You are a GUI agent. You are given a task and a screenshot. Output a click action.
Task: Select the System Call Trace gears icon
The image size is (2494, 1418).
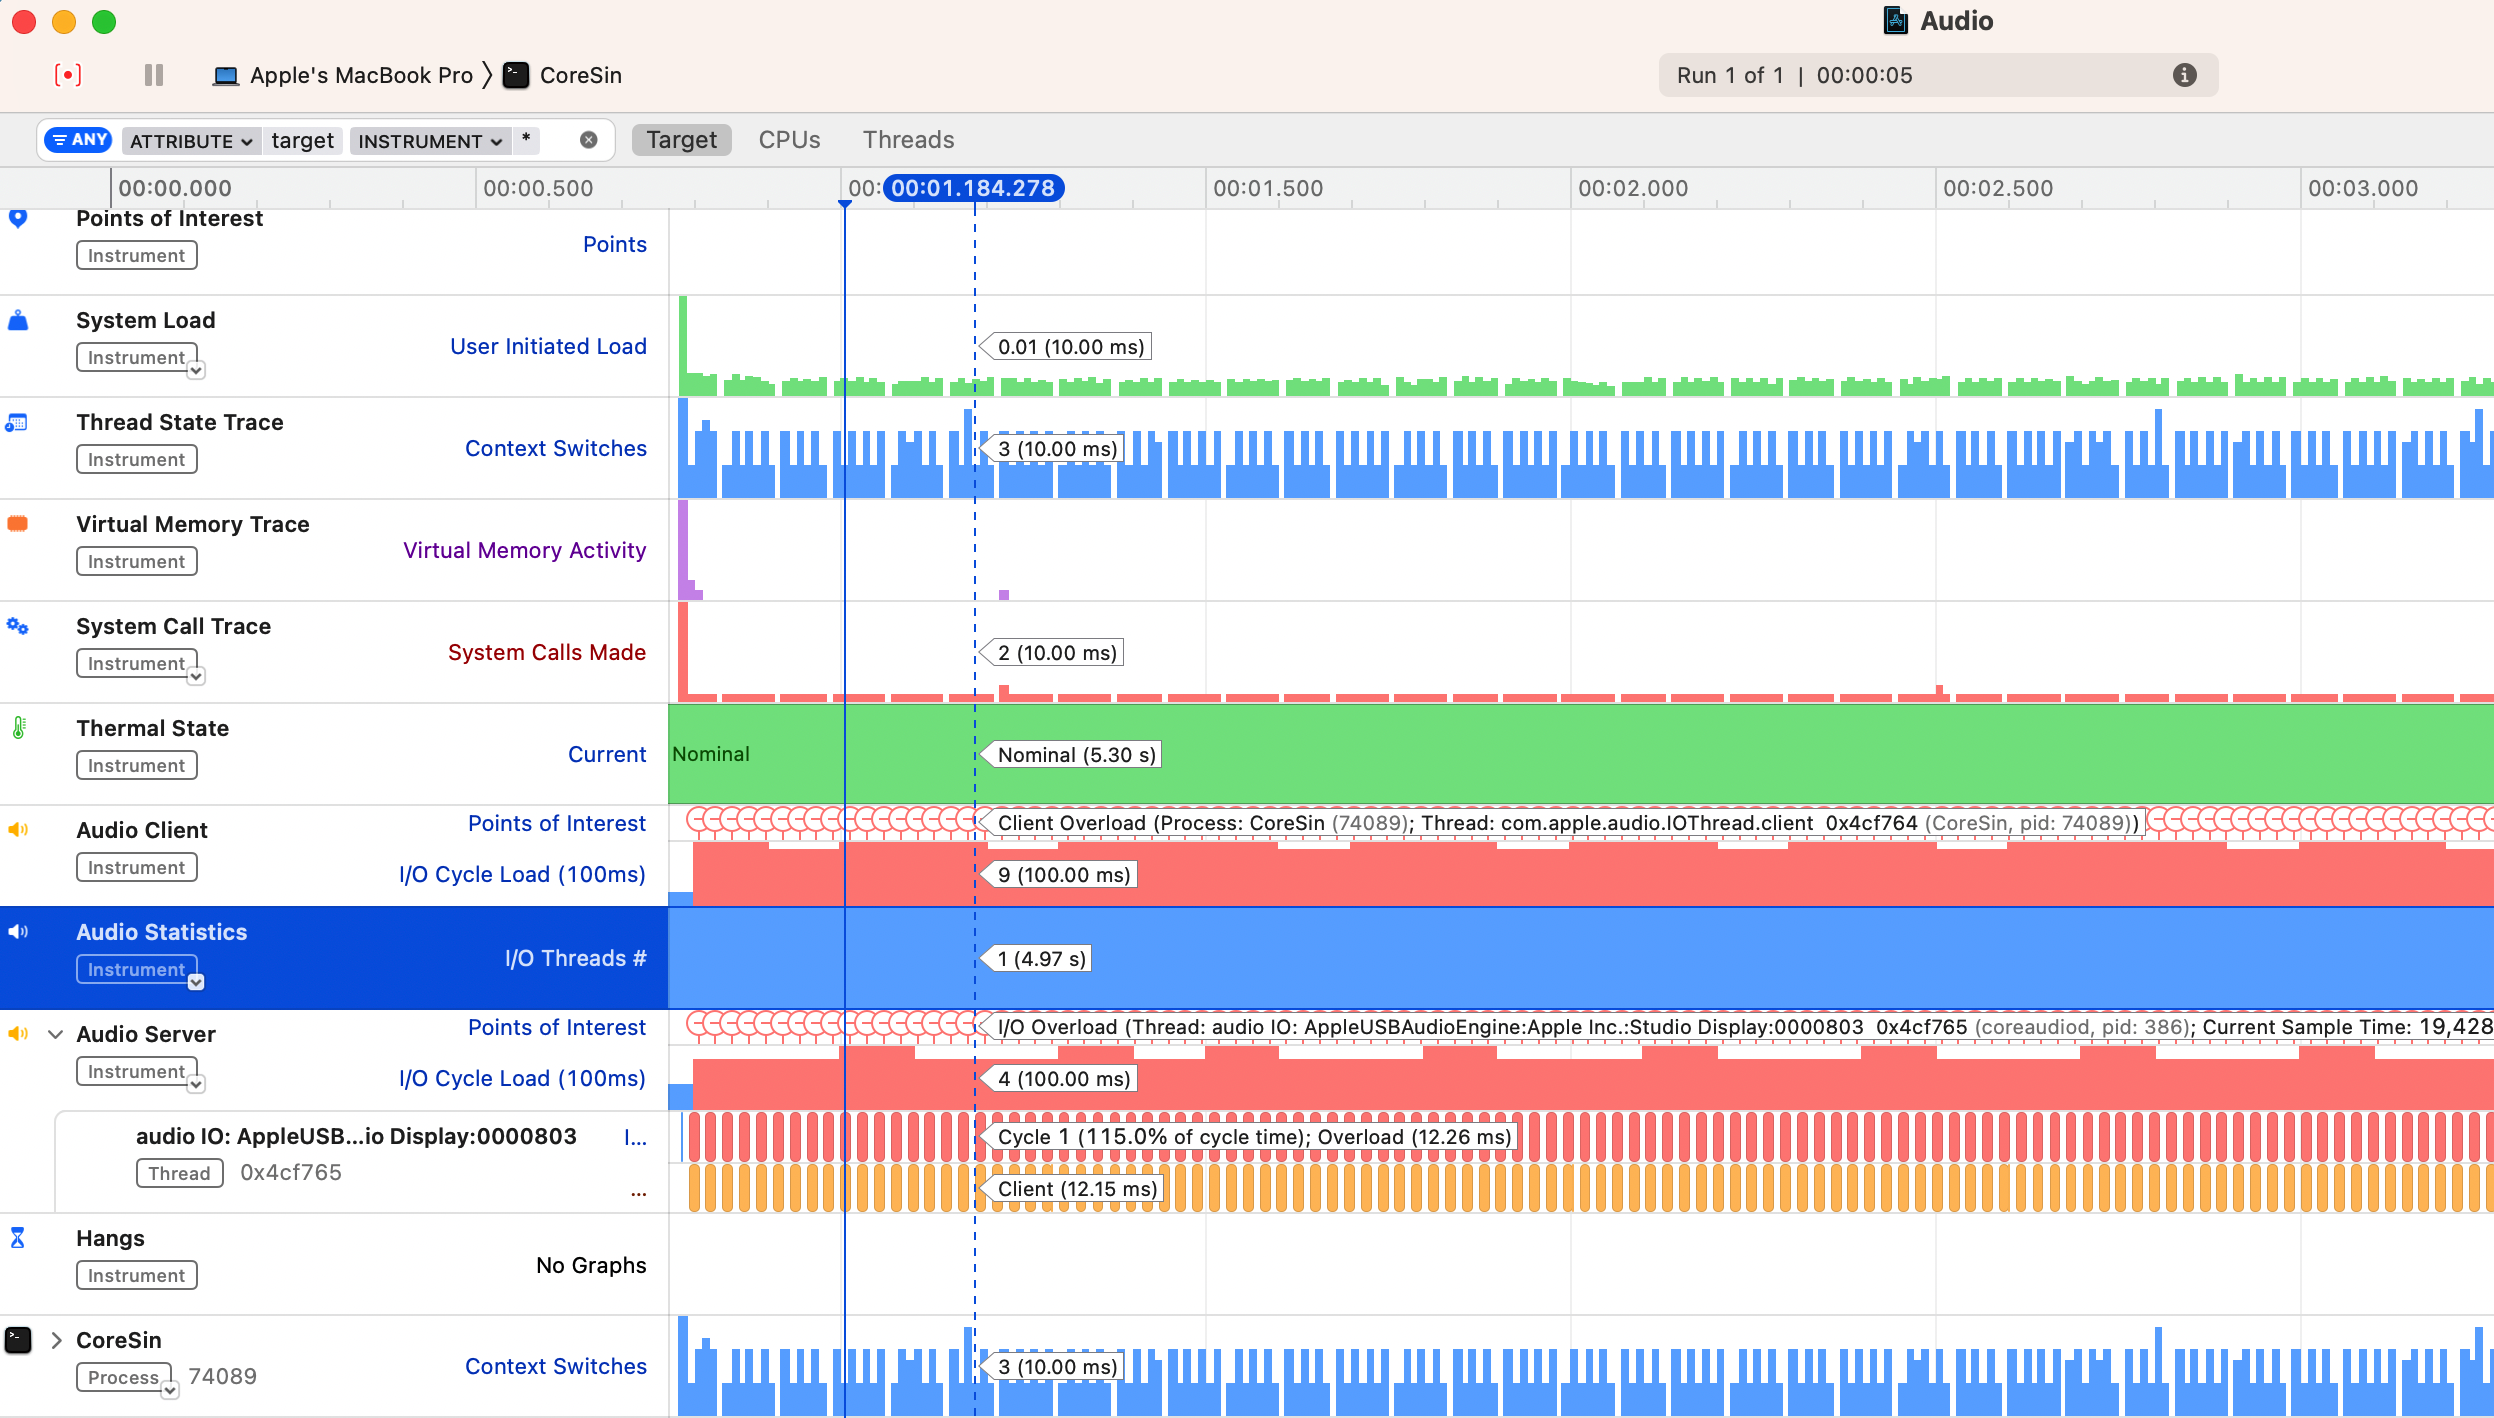pyautogui.click(x=18, y=626)
